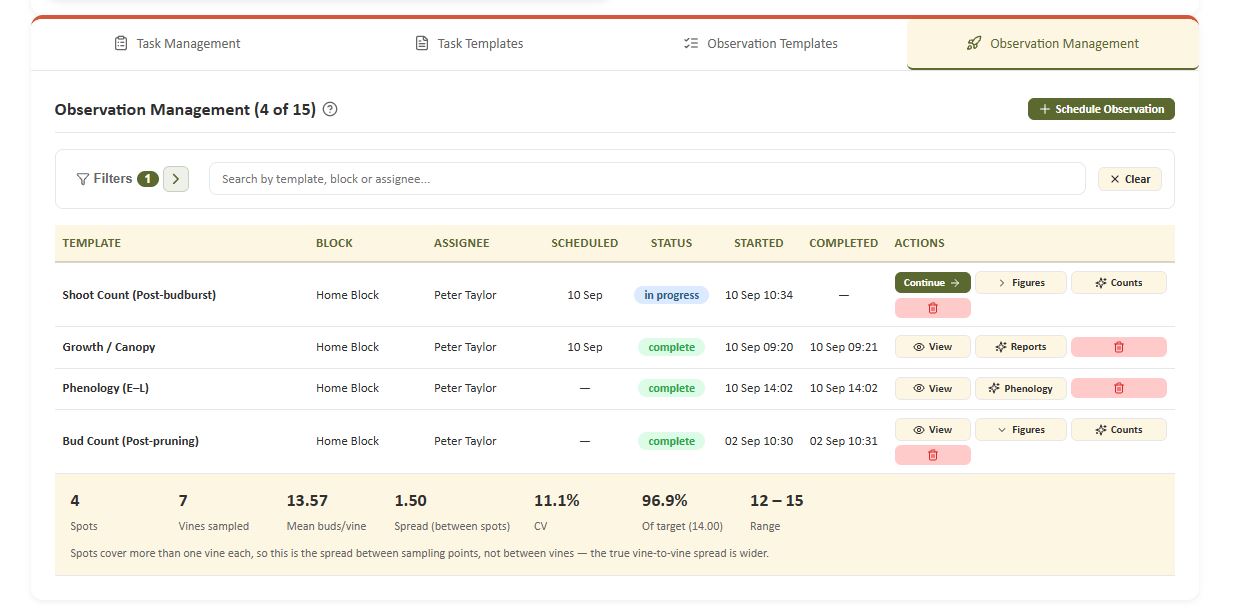Click the active filter count badge
The image size is (1235, 614).
coord(148,179)
